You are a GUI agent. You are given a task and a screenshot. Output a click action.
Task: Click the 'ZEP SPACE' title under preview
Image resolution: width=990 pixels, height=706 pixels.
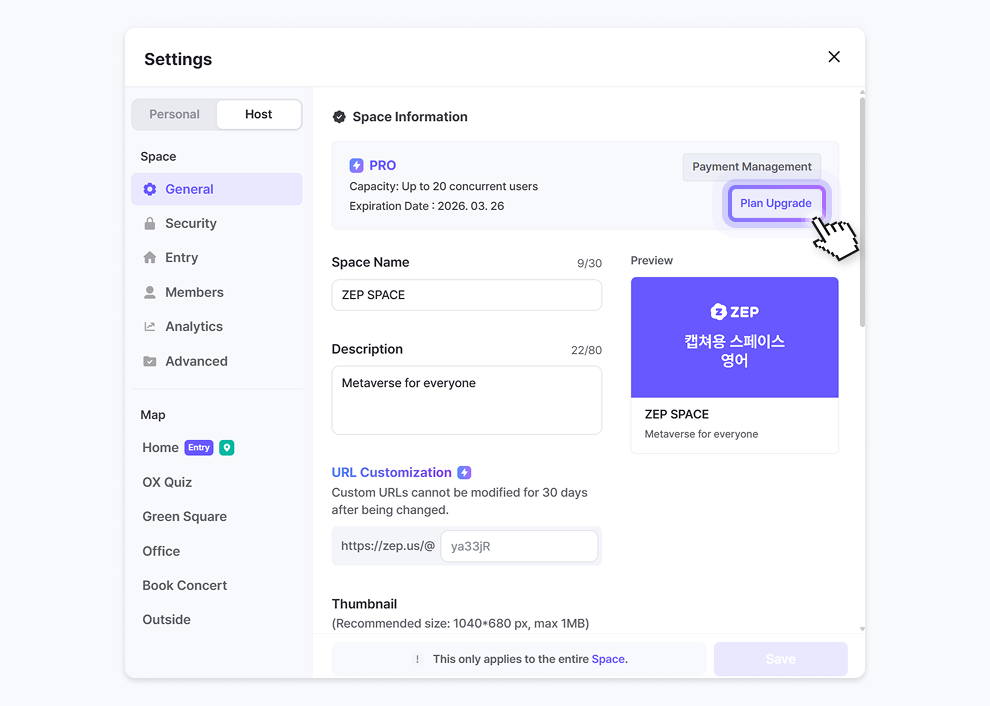point(676,414)
